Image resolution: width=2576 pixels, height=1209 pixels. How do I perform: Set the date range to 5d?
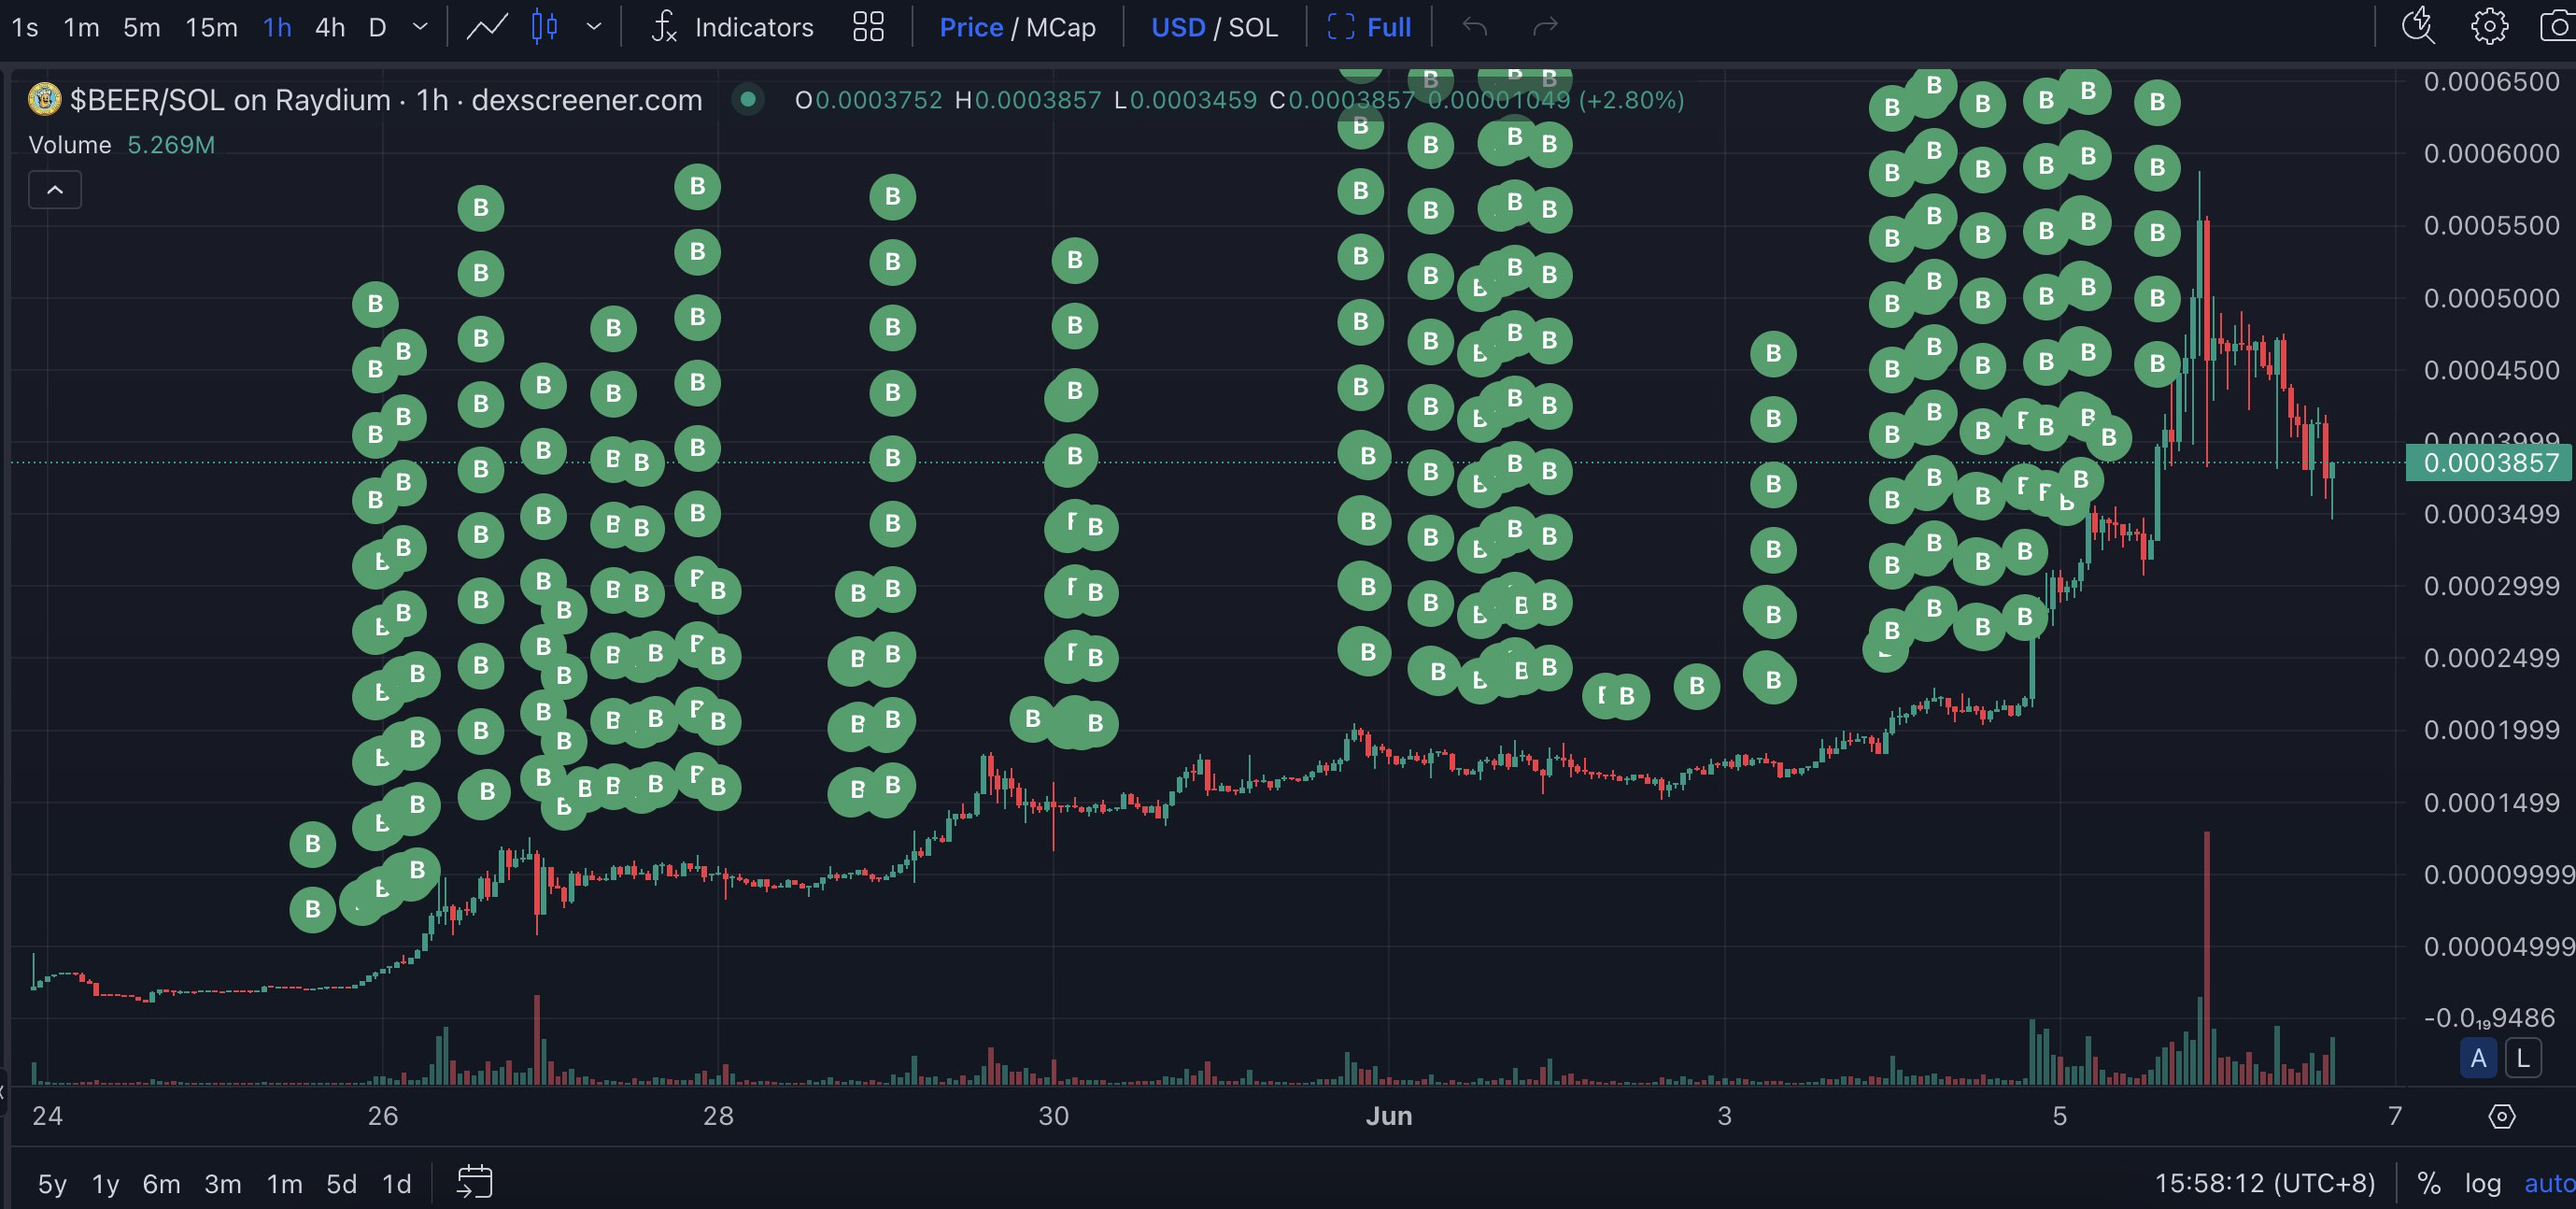coord(341,1184)
